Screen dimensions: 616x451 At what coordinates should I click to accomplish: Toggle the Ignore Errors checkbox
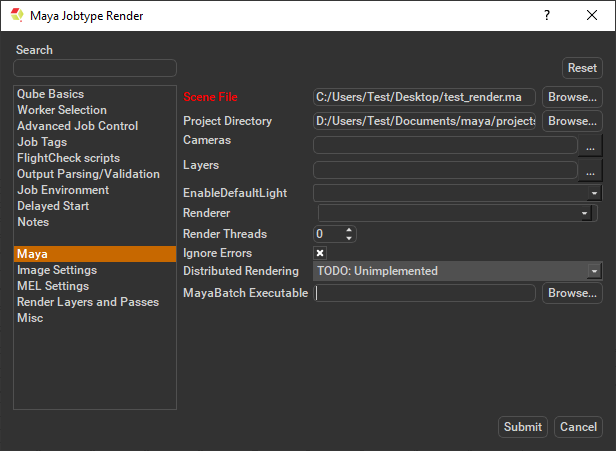click(x=320, y=254)
